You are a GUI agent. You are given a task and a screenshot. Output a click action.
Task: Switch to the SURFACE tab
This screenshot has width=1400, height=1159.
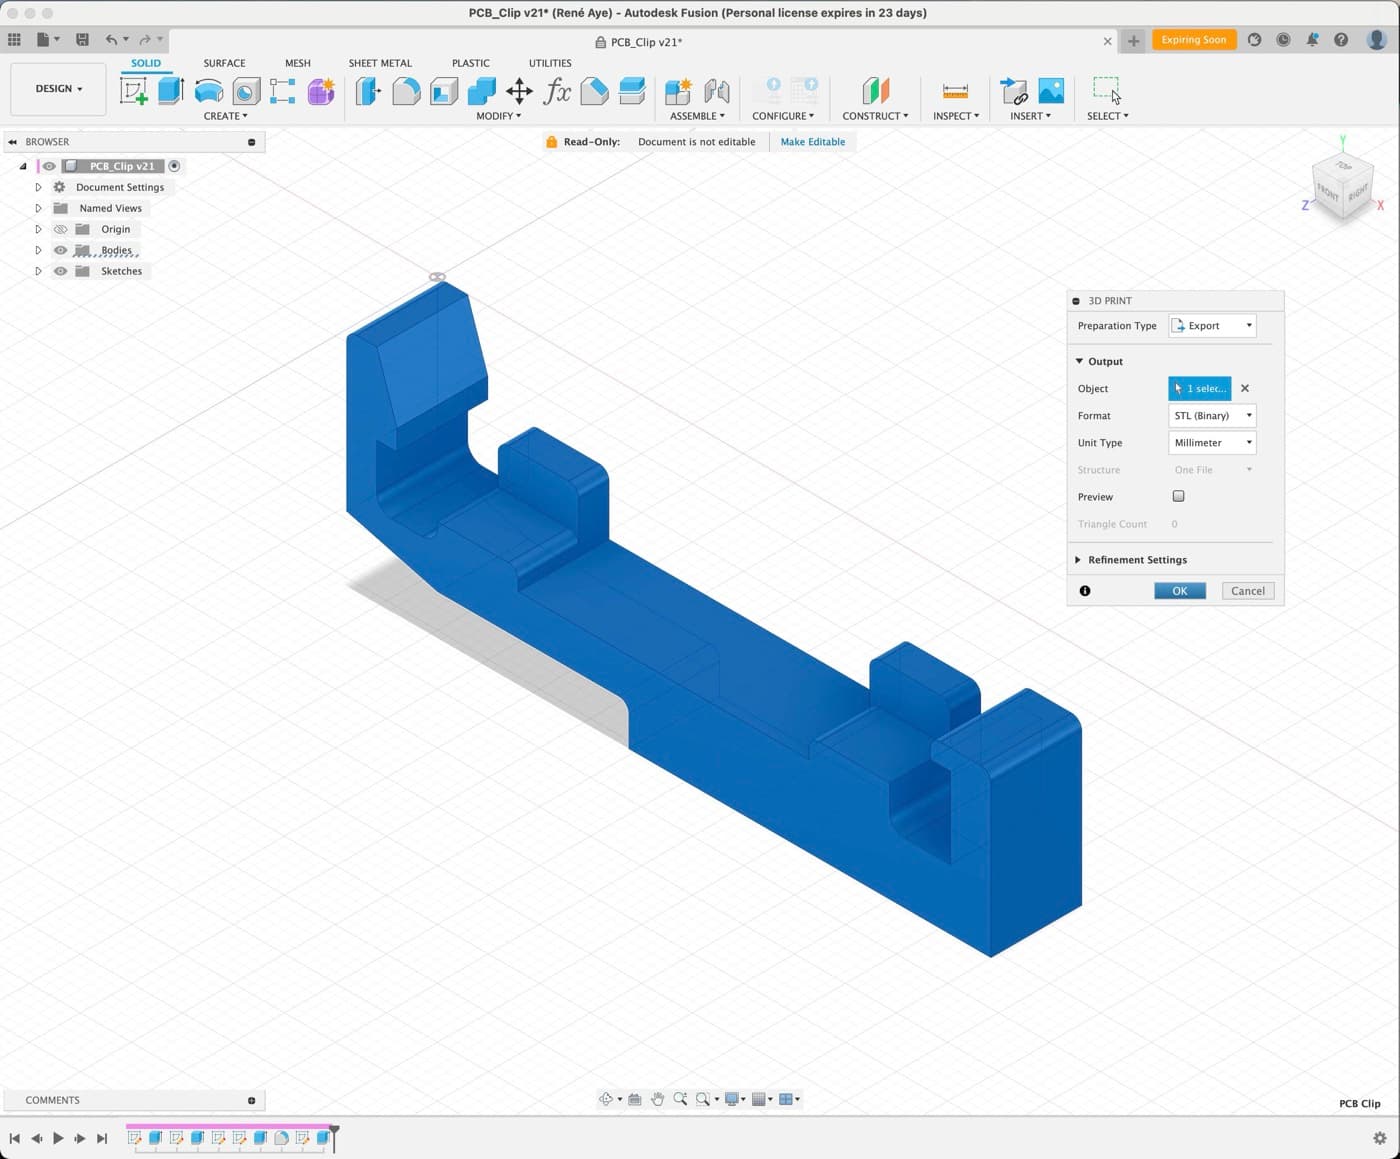point(224,63)
